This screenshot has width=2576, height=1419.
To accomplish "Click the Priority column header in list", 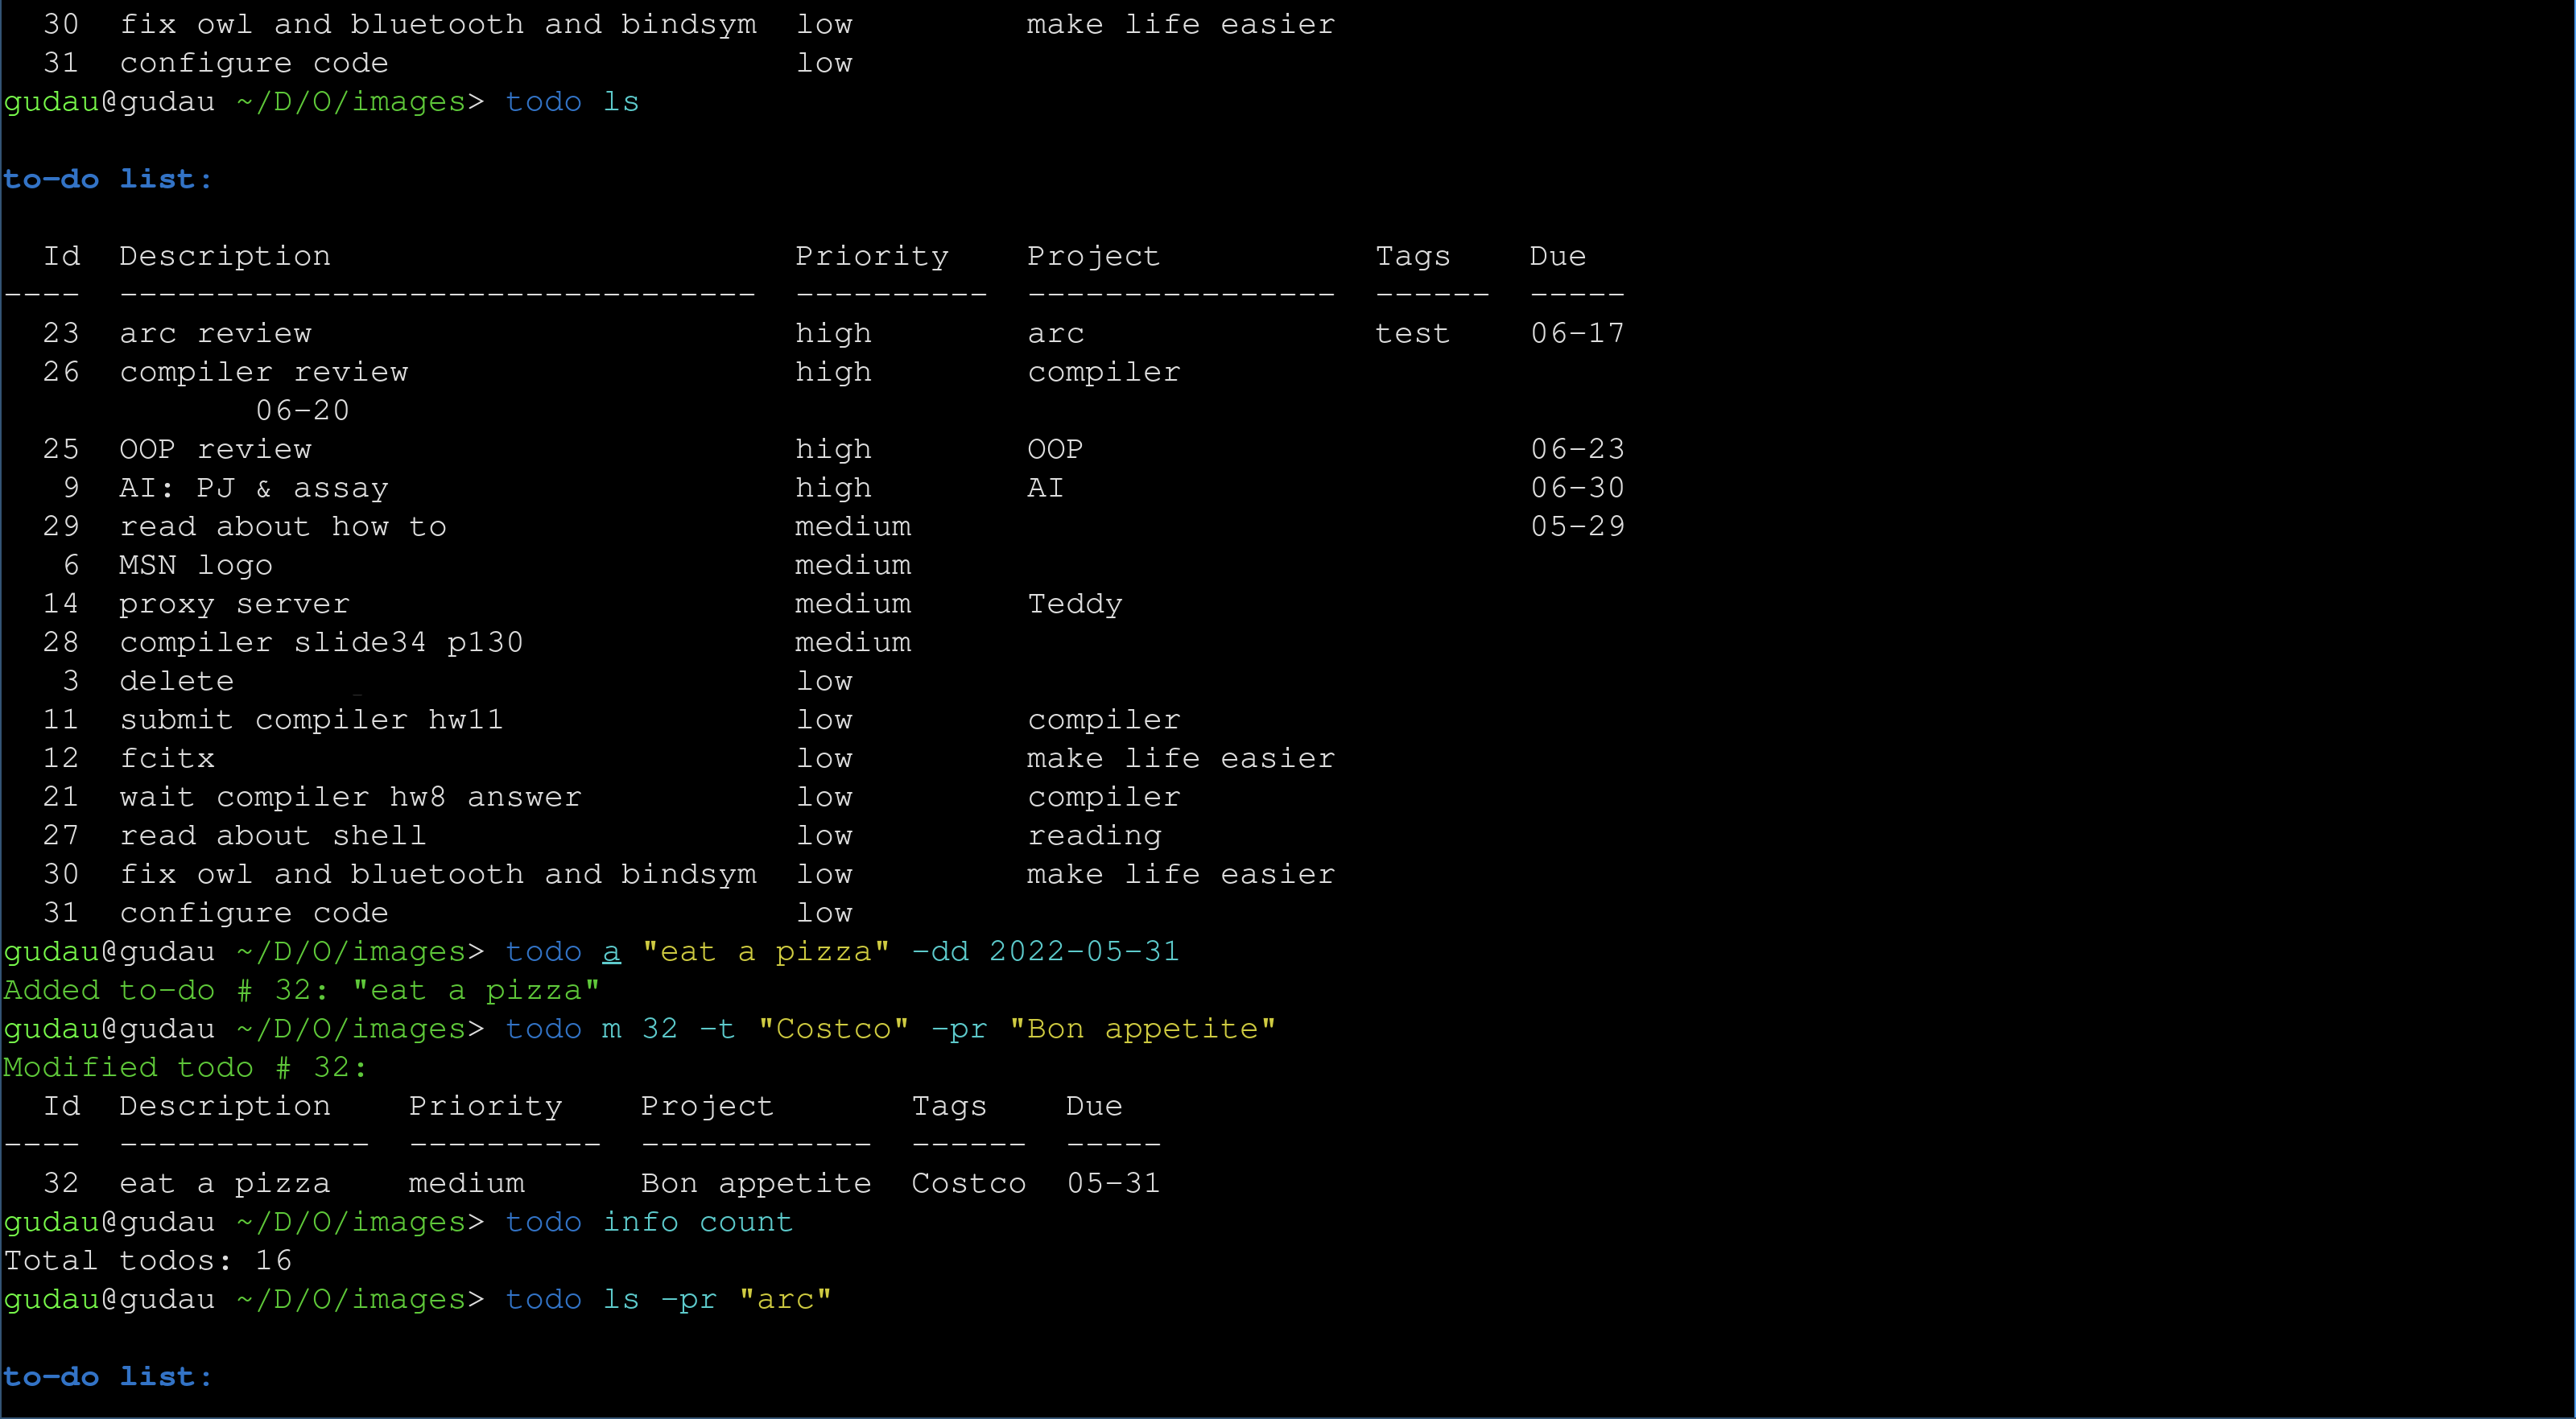I will click(x=871, y=256).
